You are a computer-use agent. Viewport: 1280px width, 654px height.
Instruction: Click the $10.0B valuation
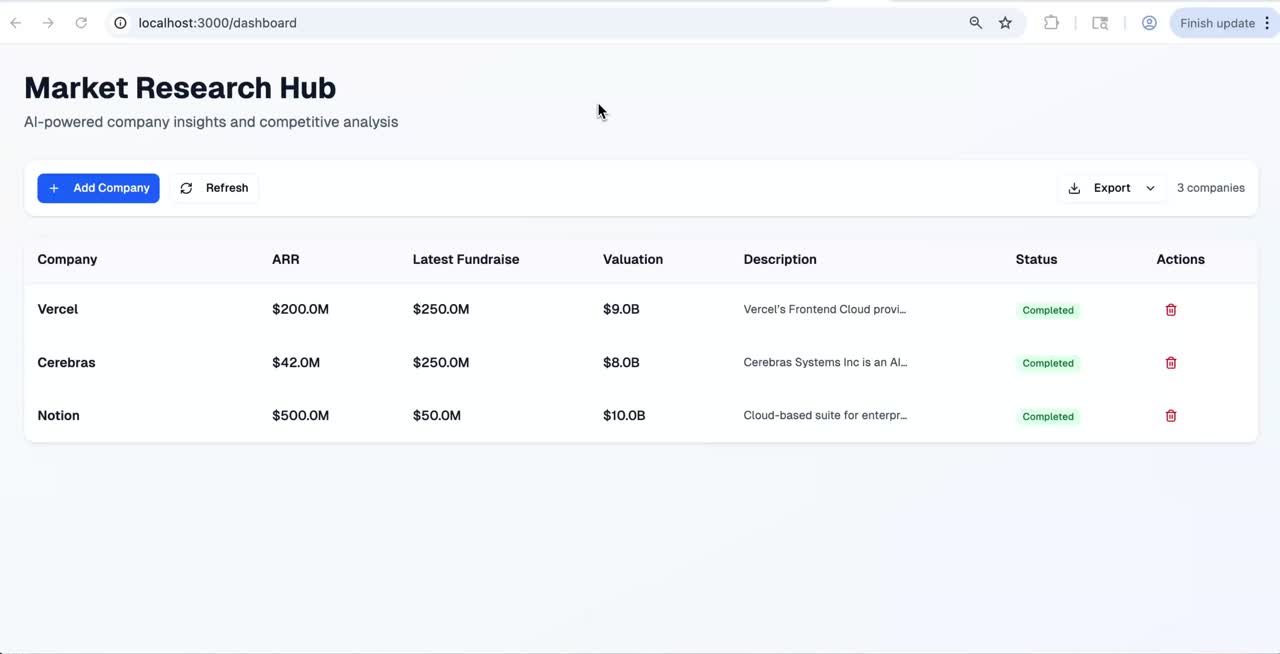click(x=624, y=415)
